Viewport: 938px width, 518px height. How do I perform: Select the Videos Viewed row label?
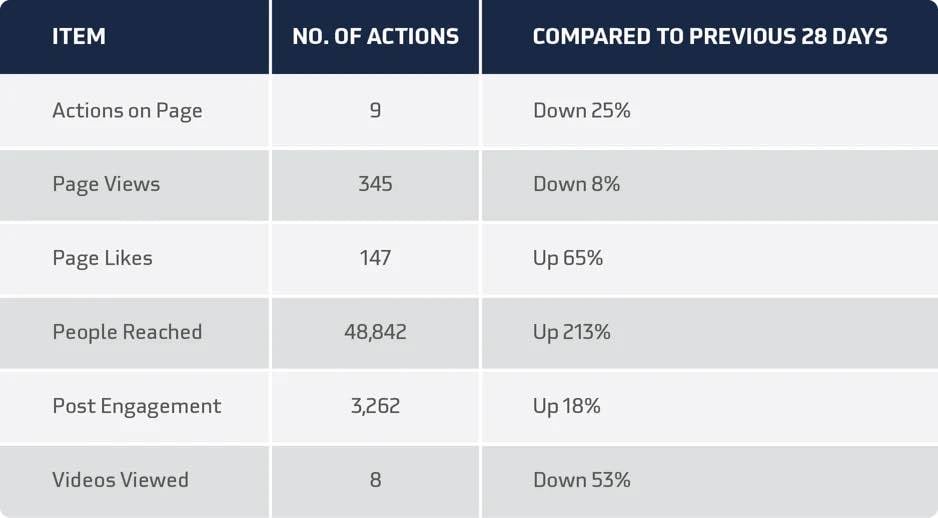120,480
